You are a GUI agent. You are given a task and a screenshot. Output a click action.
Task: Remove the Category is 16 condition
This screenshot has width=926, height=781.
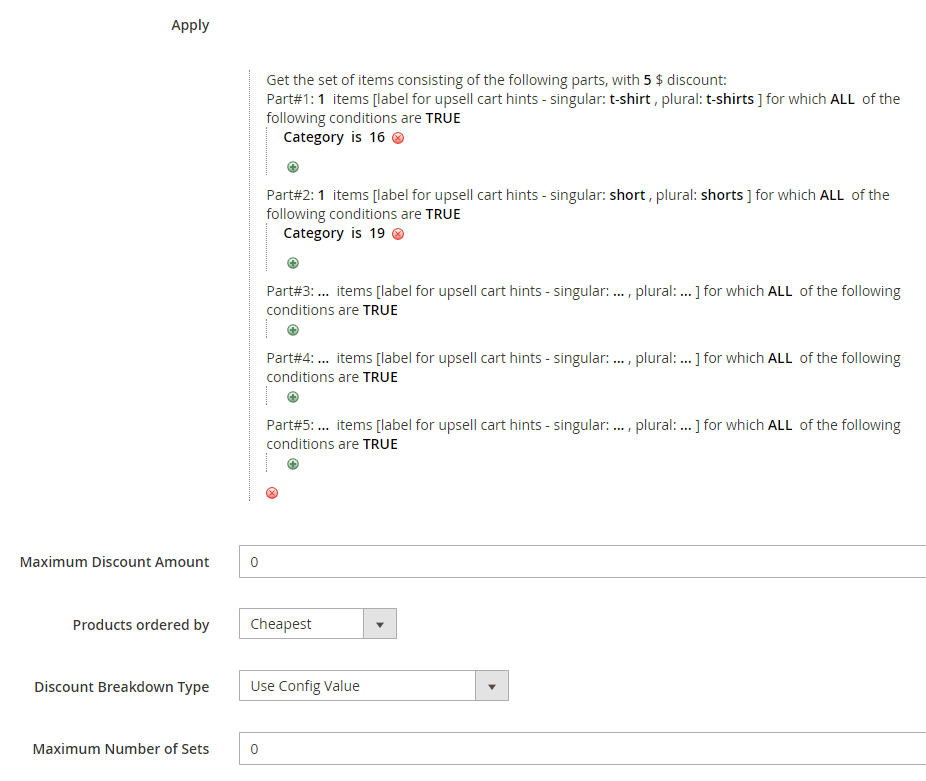(x=398, y=138)
